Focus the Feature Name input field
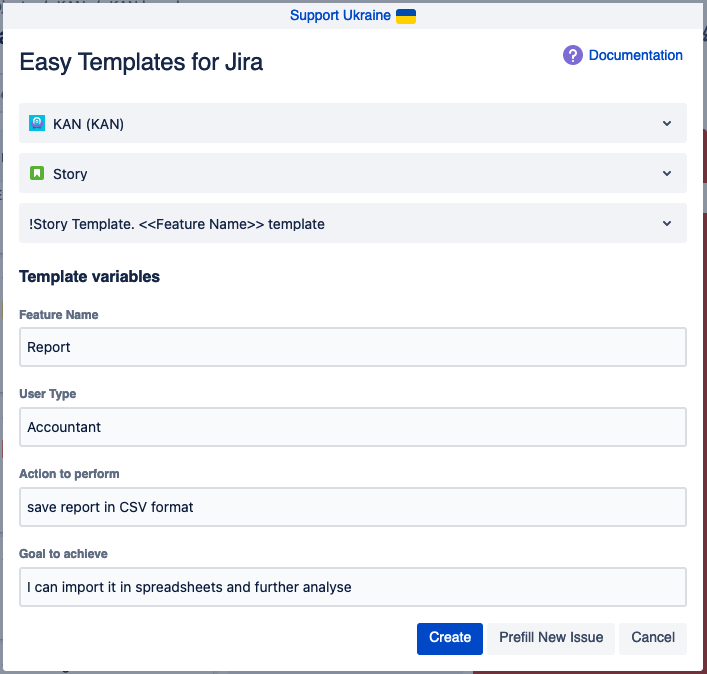The width and height of the screenshot is (707, 674). pyautogui.click(x=353, y=347)
